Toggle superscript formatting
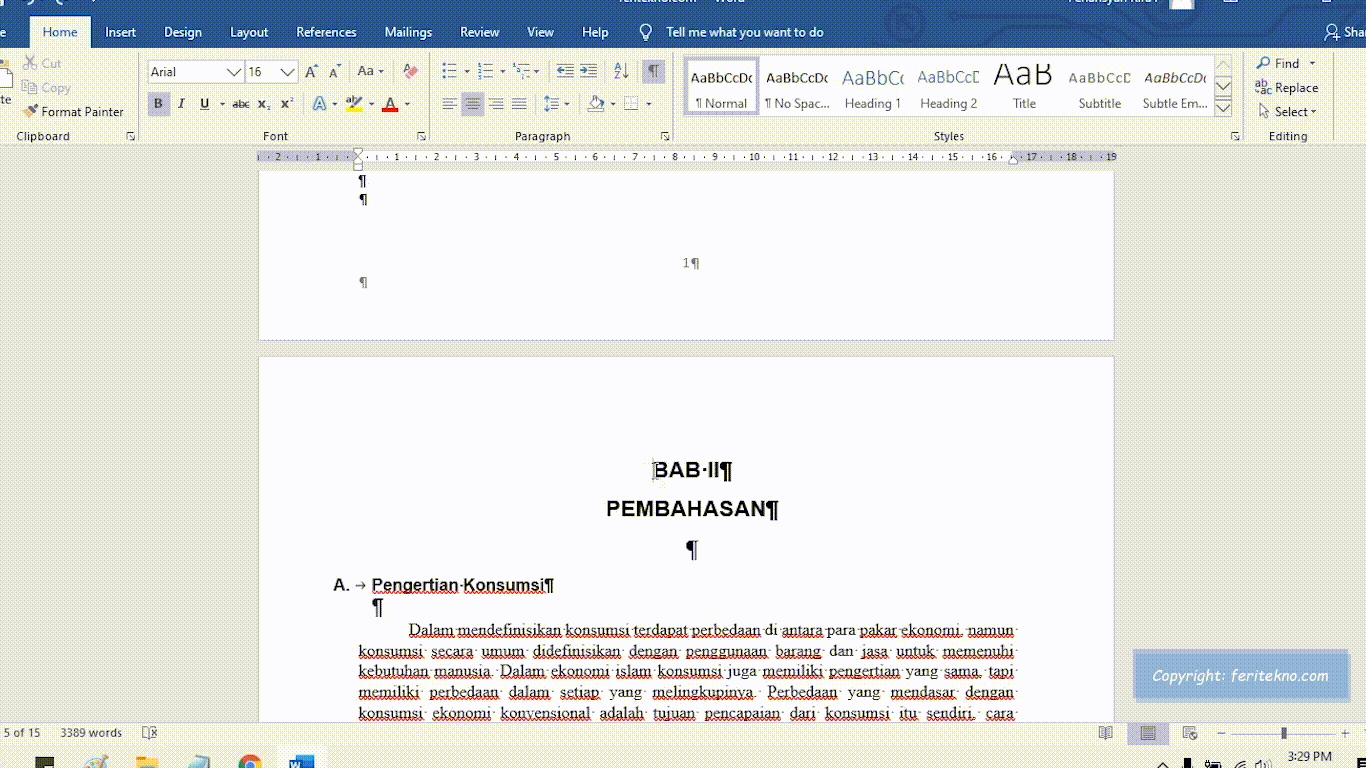 287,104
